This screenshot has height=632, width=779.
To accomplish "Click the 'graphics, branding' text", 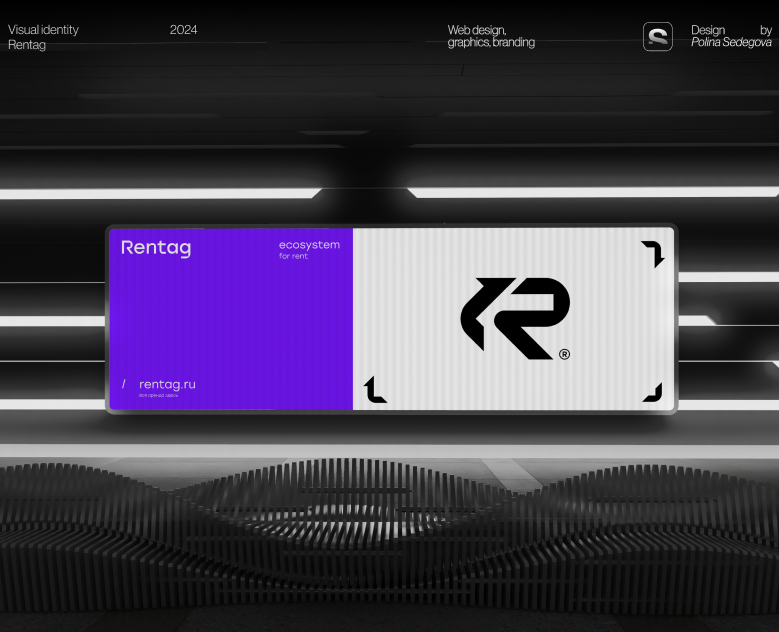I will (491, 43).
